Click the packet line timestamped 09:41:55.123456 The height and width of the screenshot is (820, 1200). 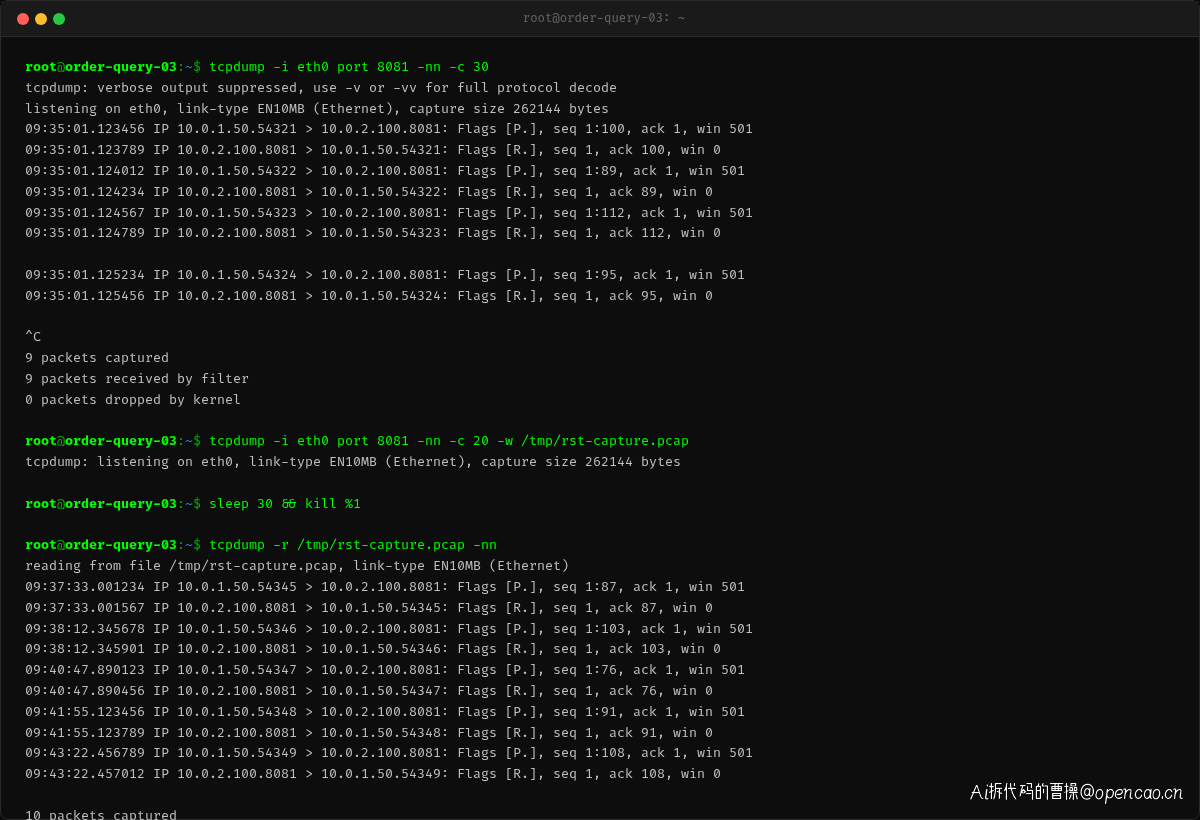click(385, 712)
